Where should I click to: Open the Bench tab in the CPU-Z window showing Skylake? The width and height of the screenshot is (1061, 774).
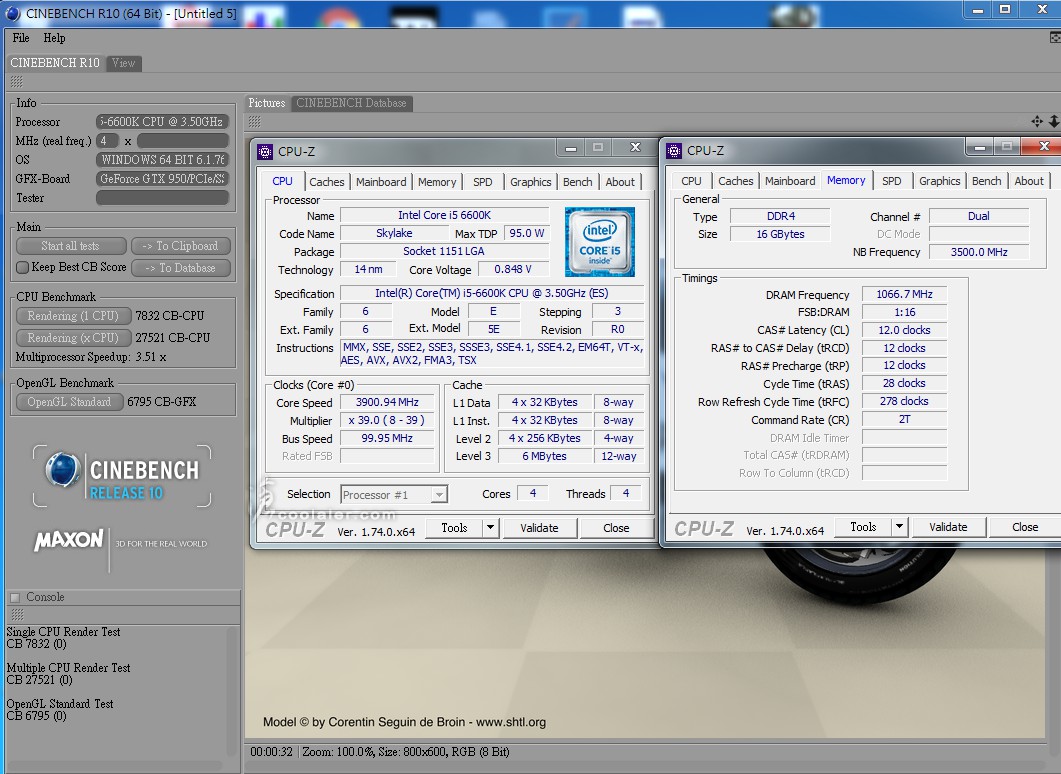click(x=577, y=181)
